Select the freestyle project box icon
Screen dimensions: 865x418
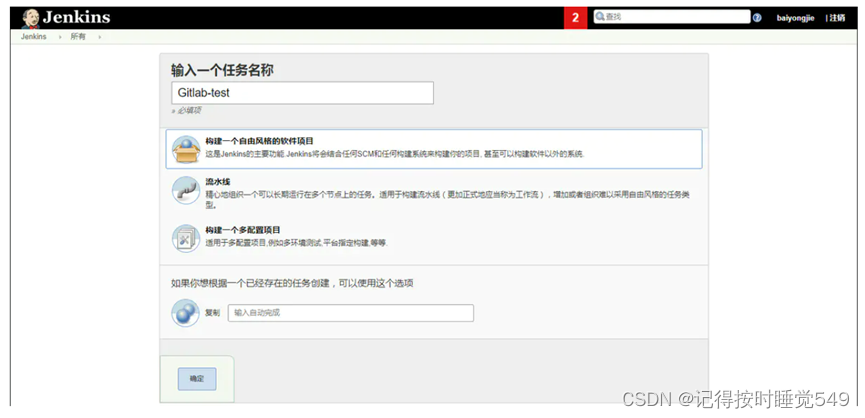point(186,149)
